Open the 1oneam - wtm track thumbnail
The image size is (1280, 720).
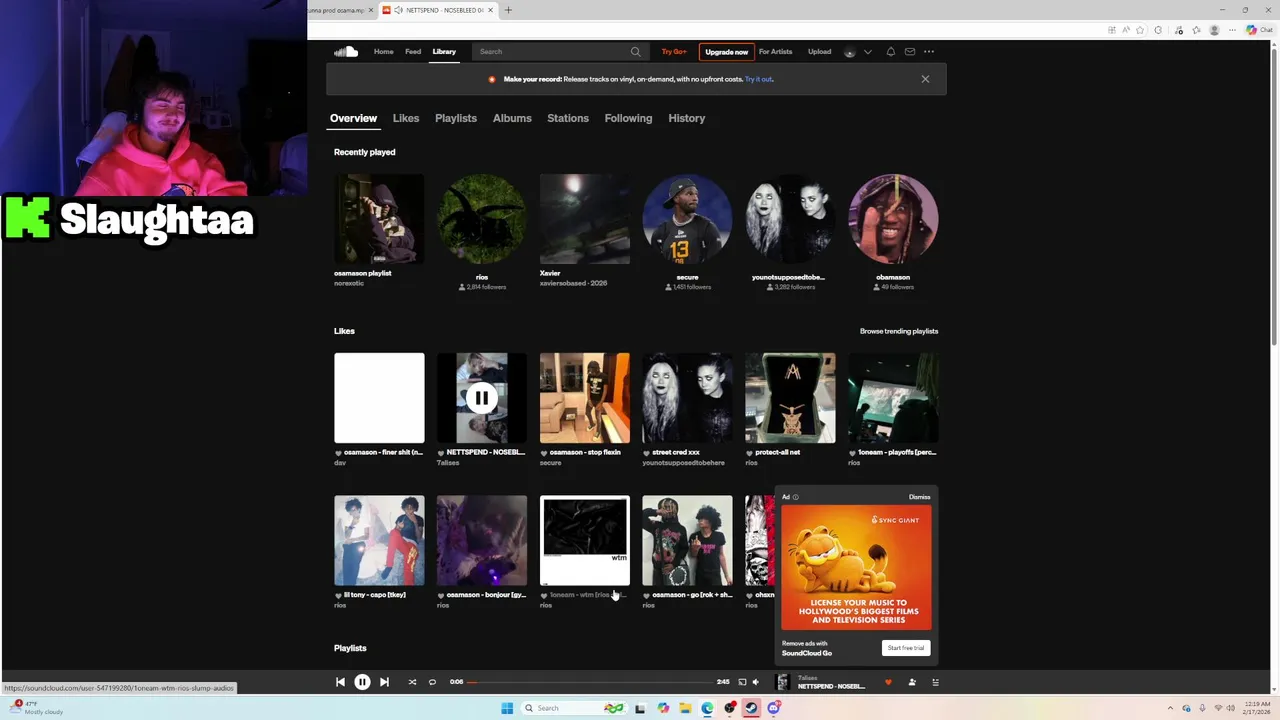click(x=585, y=541)
